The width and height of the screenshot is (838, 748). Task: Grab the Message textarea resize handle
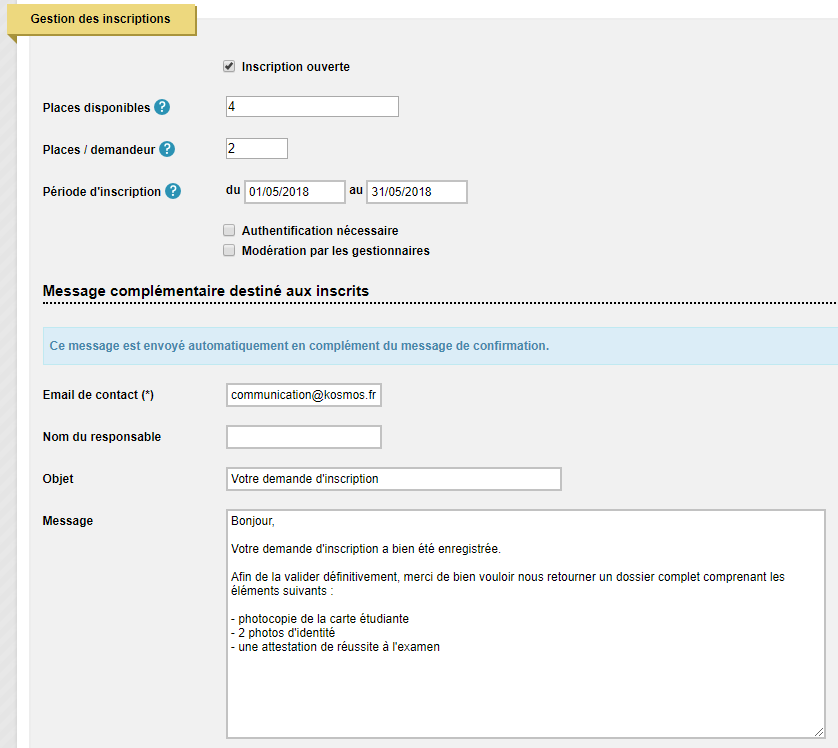click(819, 732)
